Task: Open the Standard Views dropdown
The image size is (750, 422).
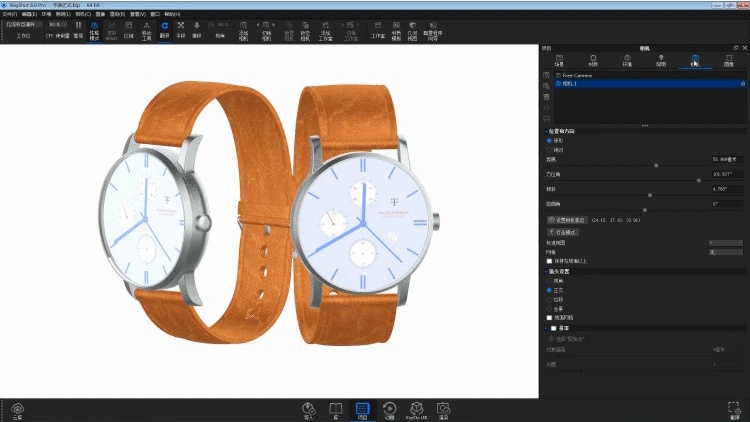Action: pyautogui.click(x=726, y=243)
